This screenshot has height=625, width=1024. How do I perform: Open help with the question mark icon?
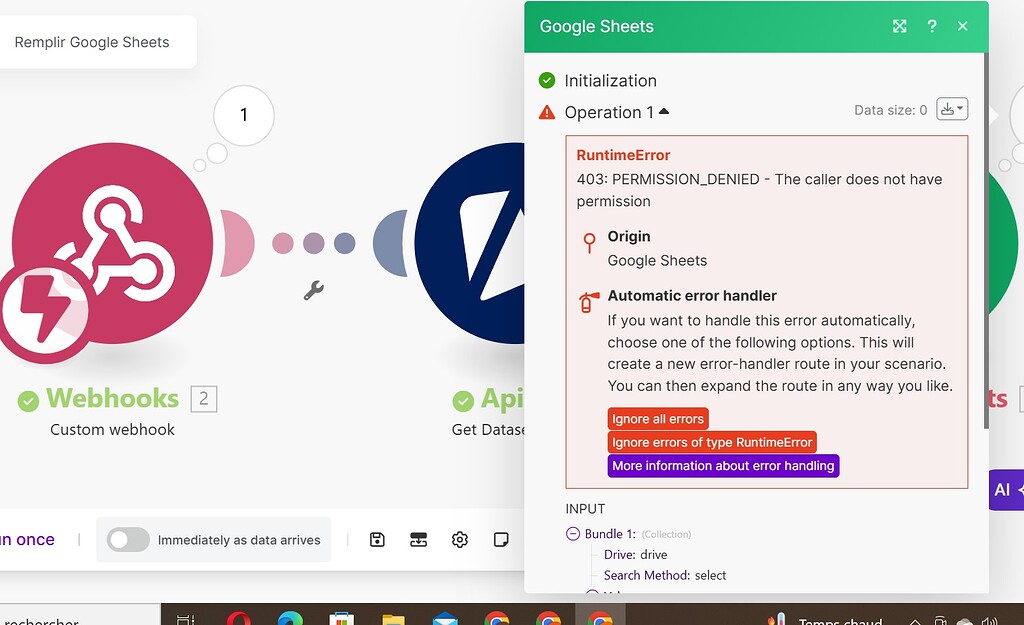931,26
